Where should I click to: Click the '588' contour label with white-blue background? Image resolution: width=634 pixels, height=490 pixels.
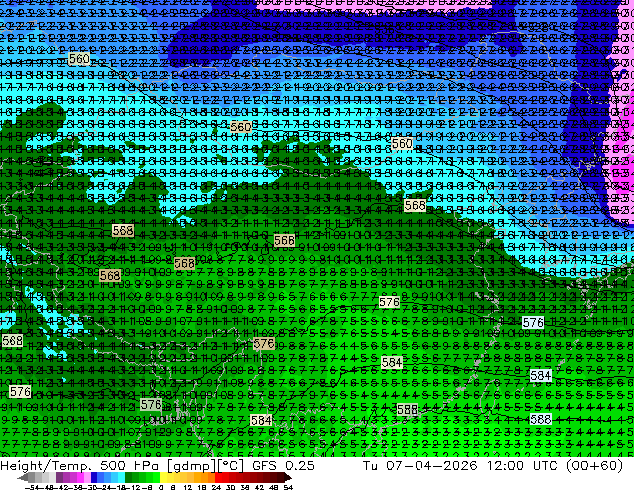point(541,419)
